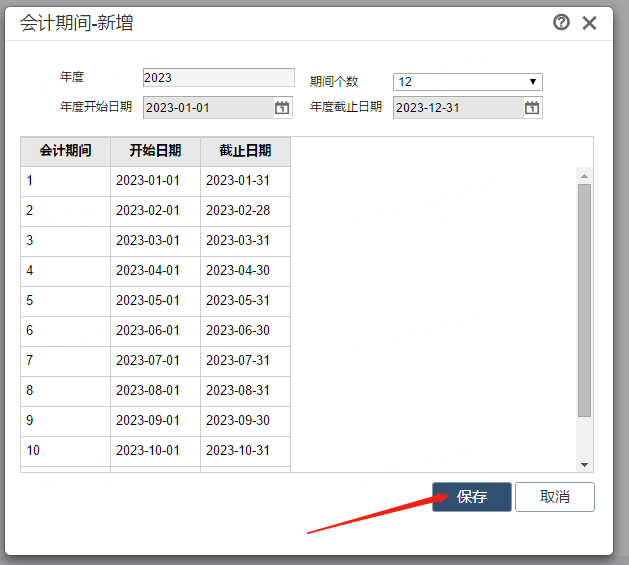629x565 pixels.
Task: Click start date 2023-08-01
Action: point(155,391)
